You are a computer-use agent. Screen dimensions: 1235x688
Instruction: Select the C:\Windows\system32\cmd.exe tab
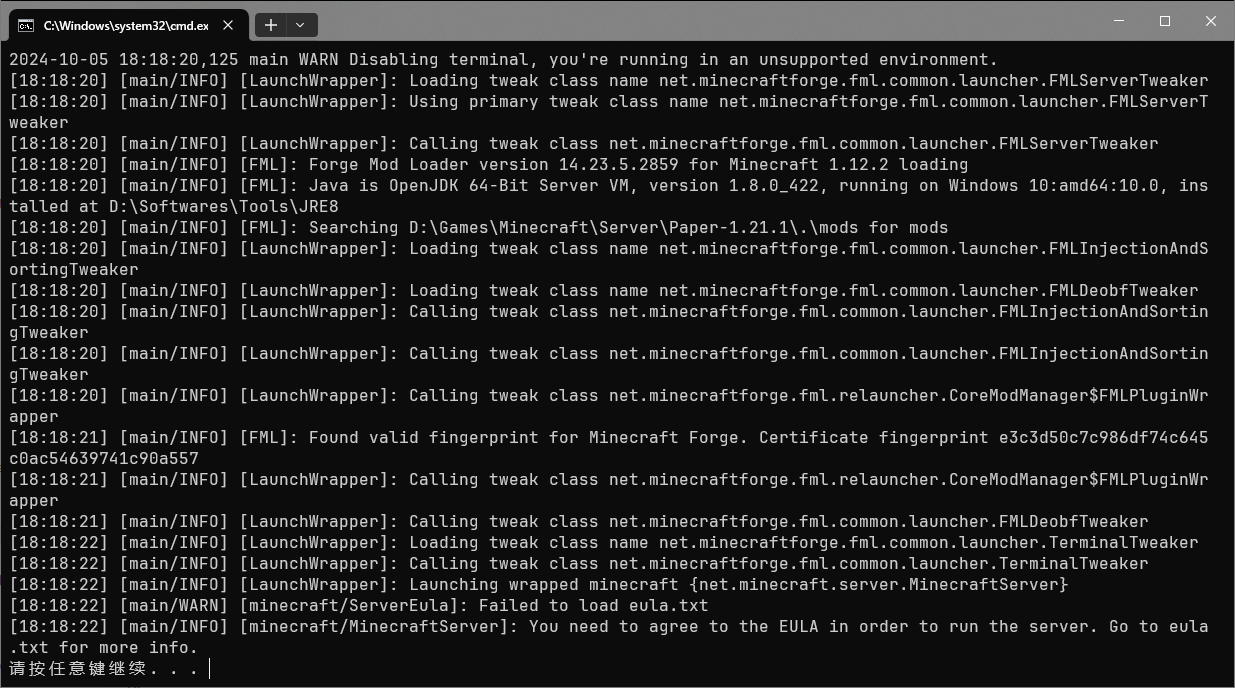127,25
